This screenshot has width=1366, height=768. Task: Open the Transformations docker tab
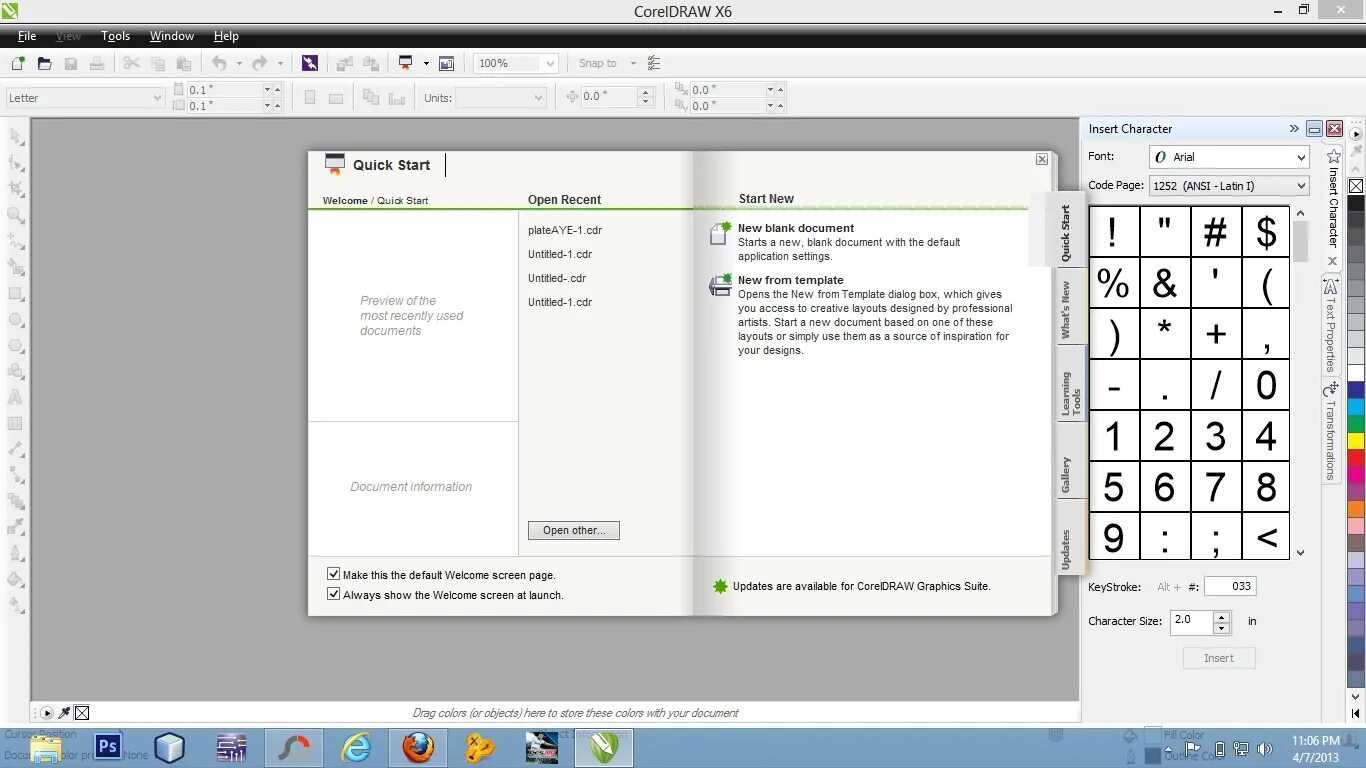tap(1331, 432)
